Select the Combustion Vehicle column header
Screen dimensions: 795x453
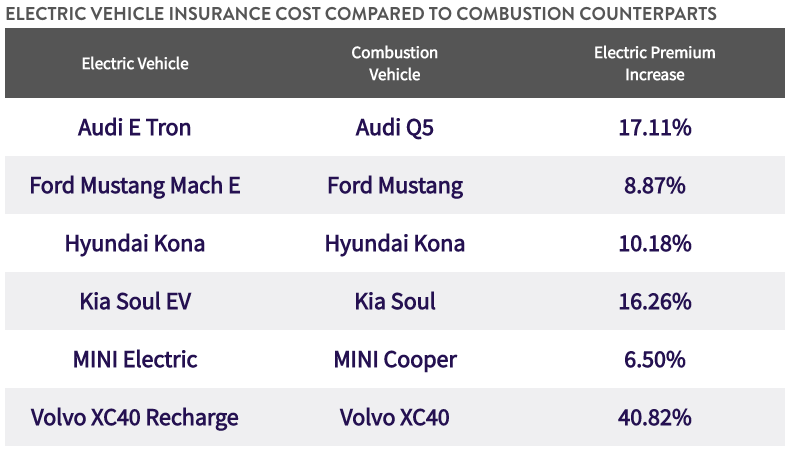pyautogui.click(x=395, y=64)
